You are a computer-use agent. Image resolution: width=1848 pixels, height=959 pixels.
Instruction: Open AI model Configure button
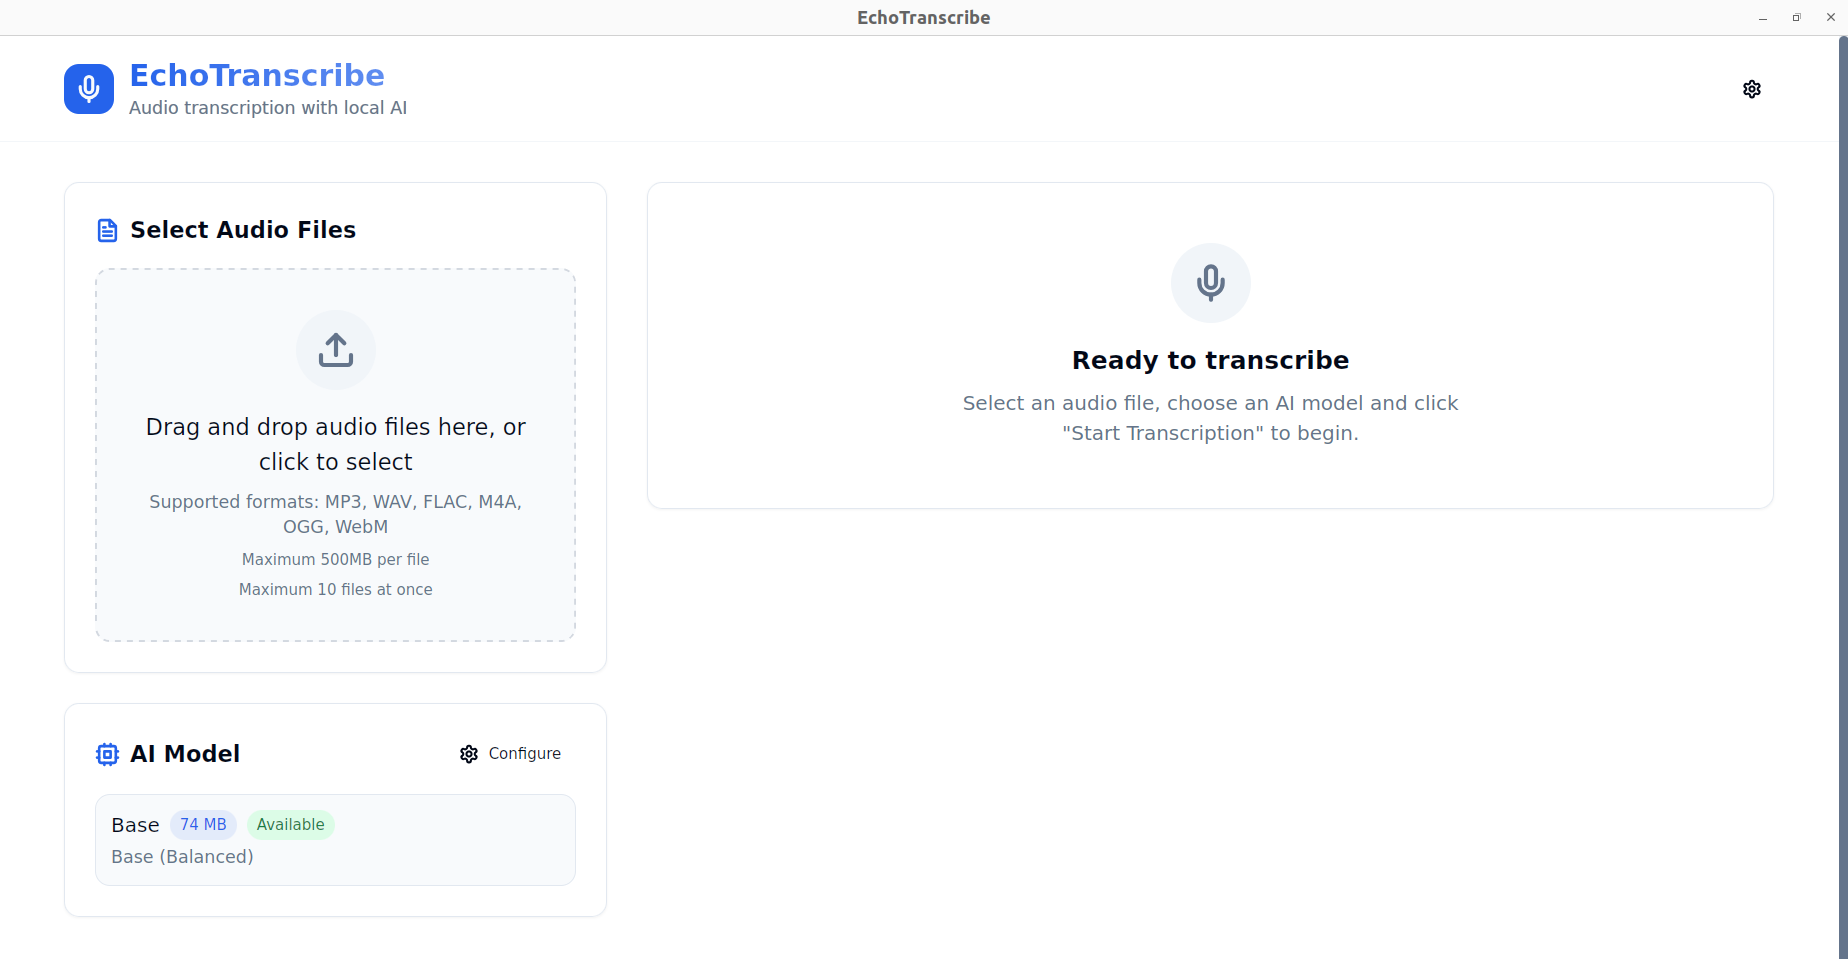[510, 754]
